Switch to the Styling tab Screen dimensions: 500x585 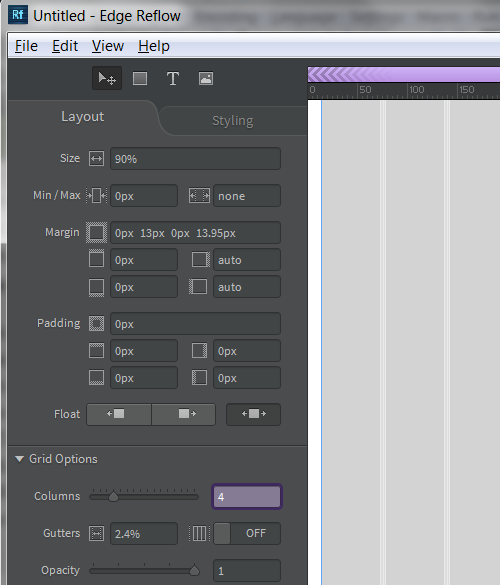(233, 121)
